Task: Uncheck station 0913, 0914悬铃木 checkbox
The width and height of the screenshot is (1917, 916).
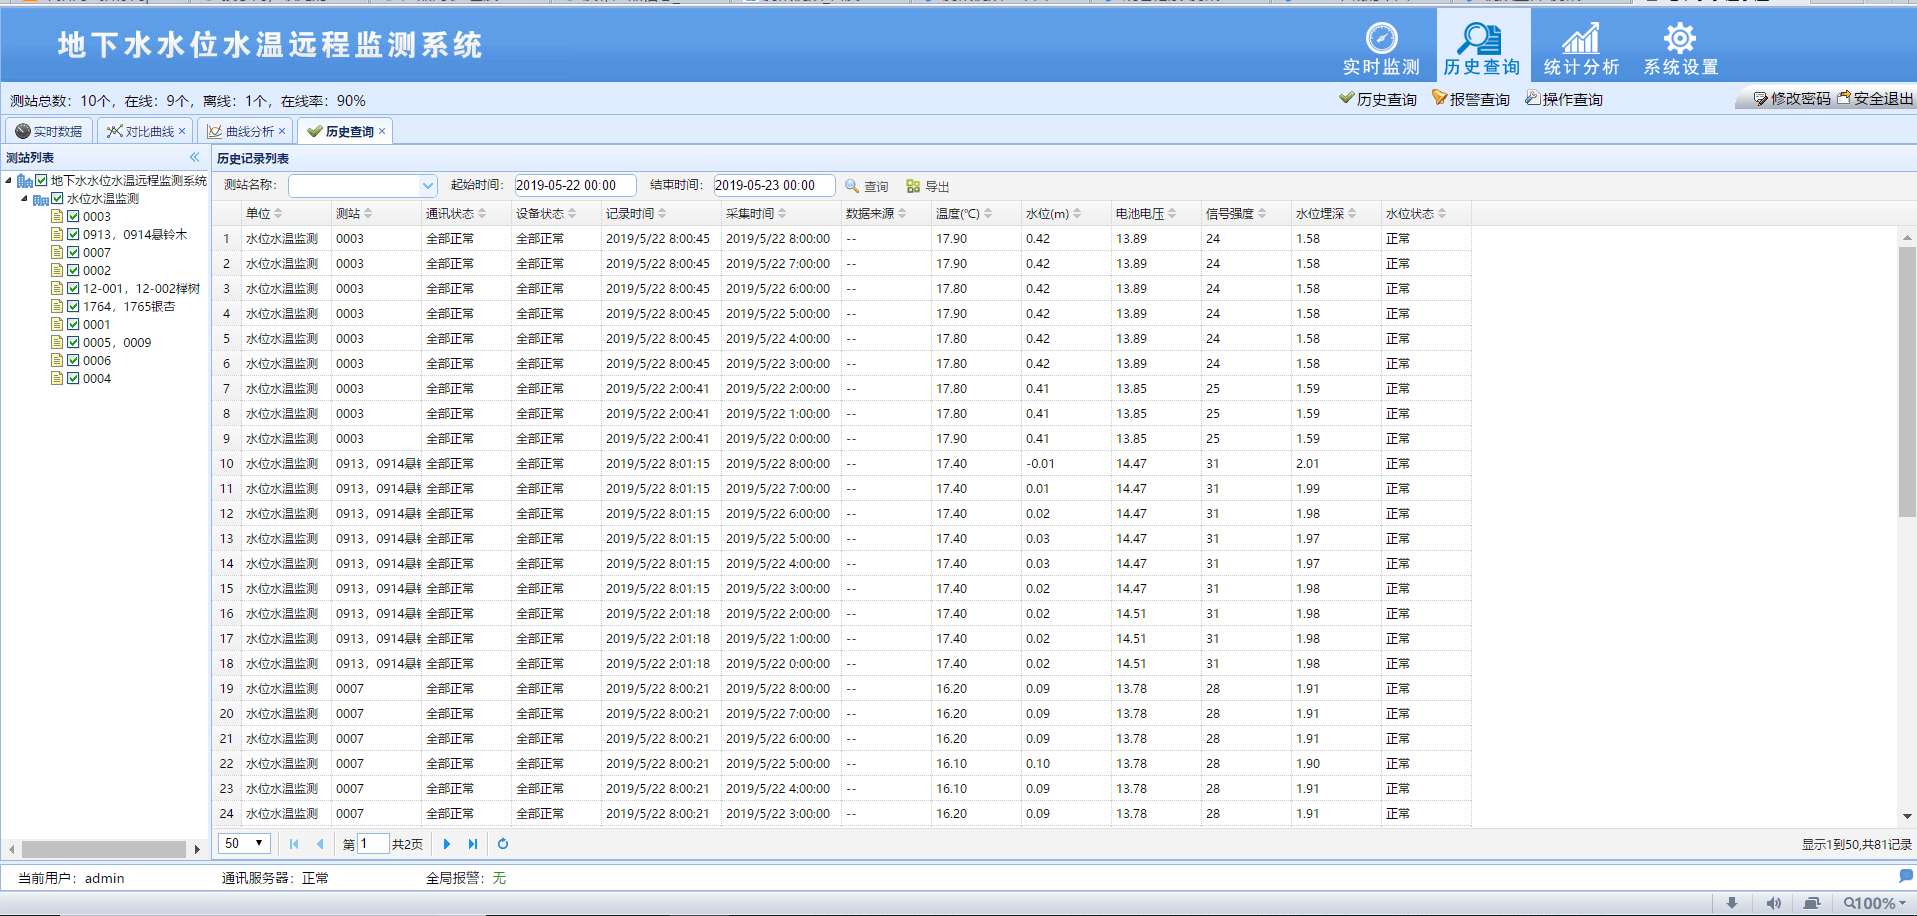Action: [73, 234]
